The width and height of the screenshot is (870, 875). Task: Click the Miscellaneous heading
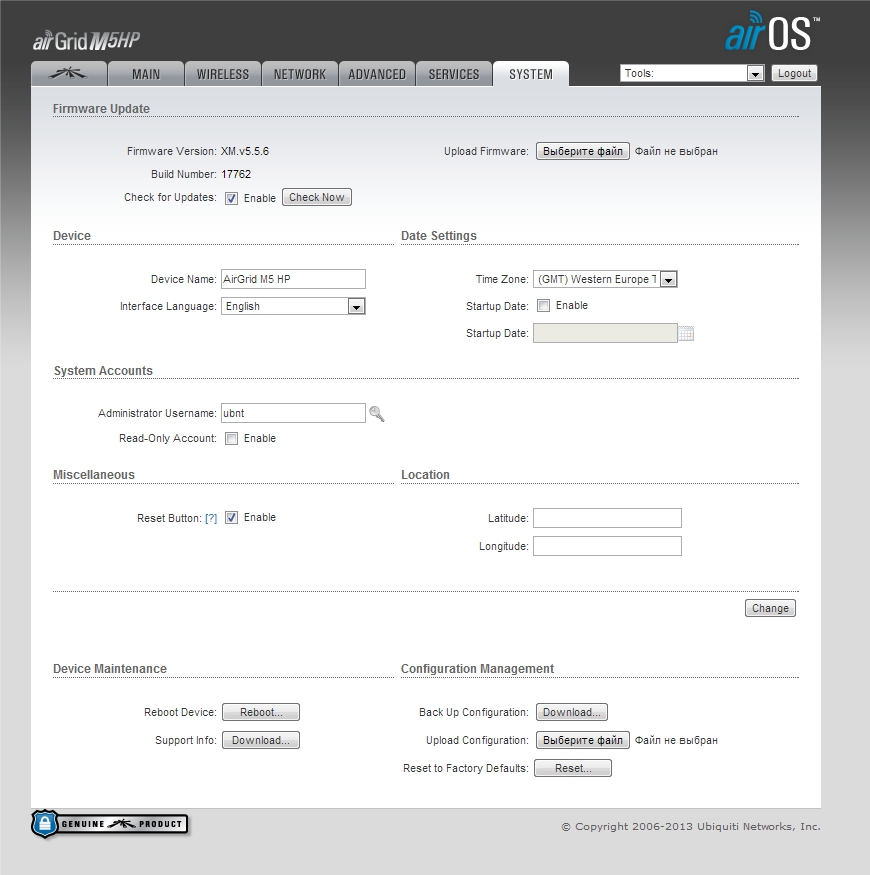pyautogui.click(x=94, y=474)
